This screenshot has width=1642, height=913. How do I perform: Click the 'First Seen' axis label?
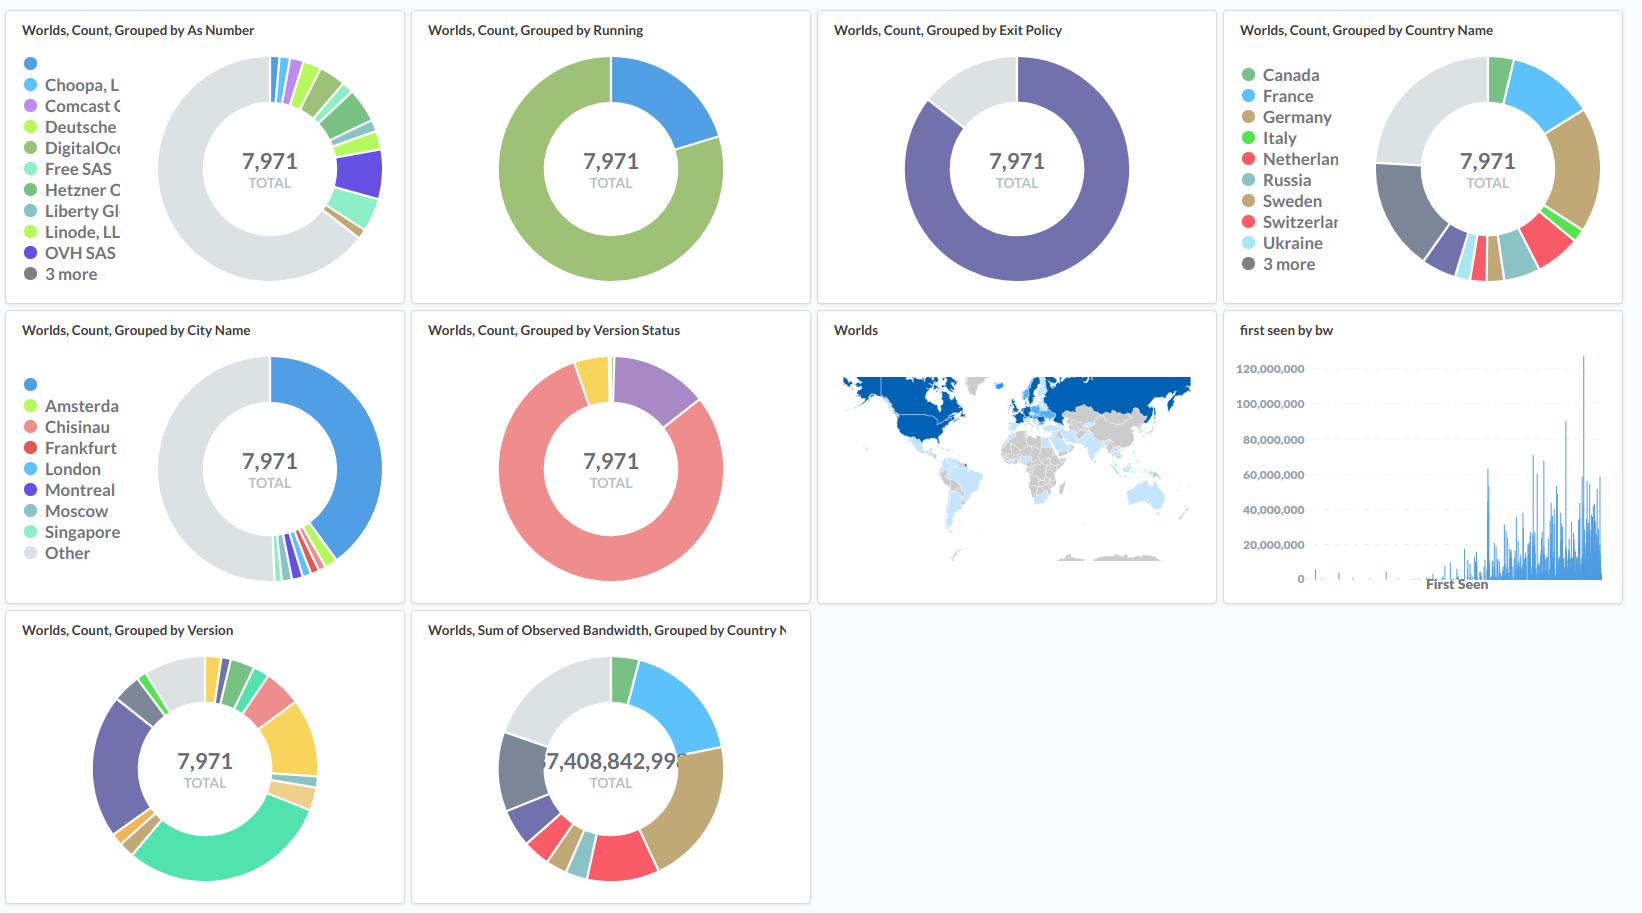tap(1456, 585)
